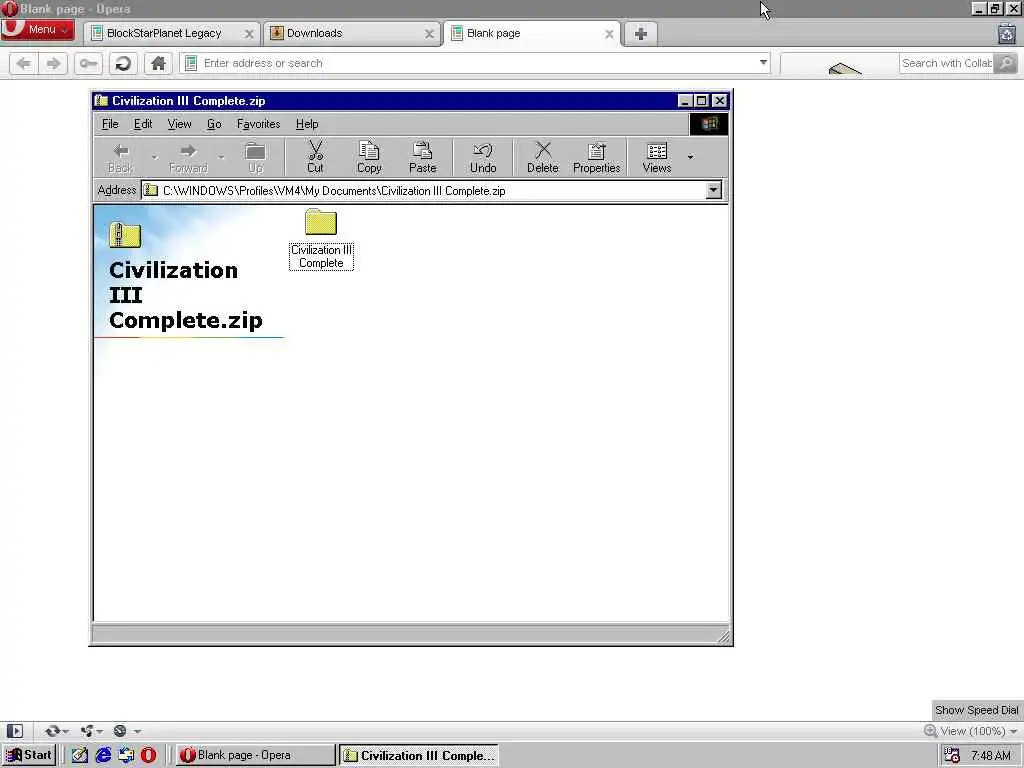Switch to the BlockStarPlanet Legacy tab

(x=164, y=33)
